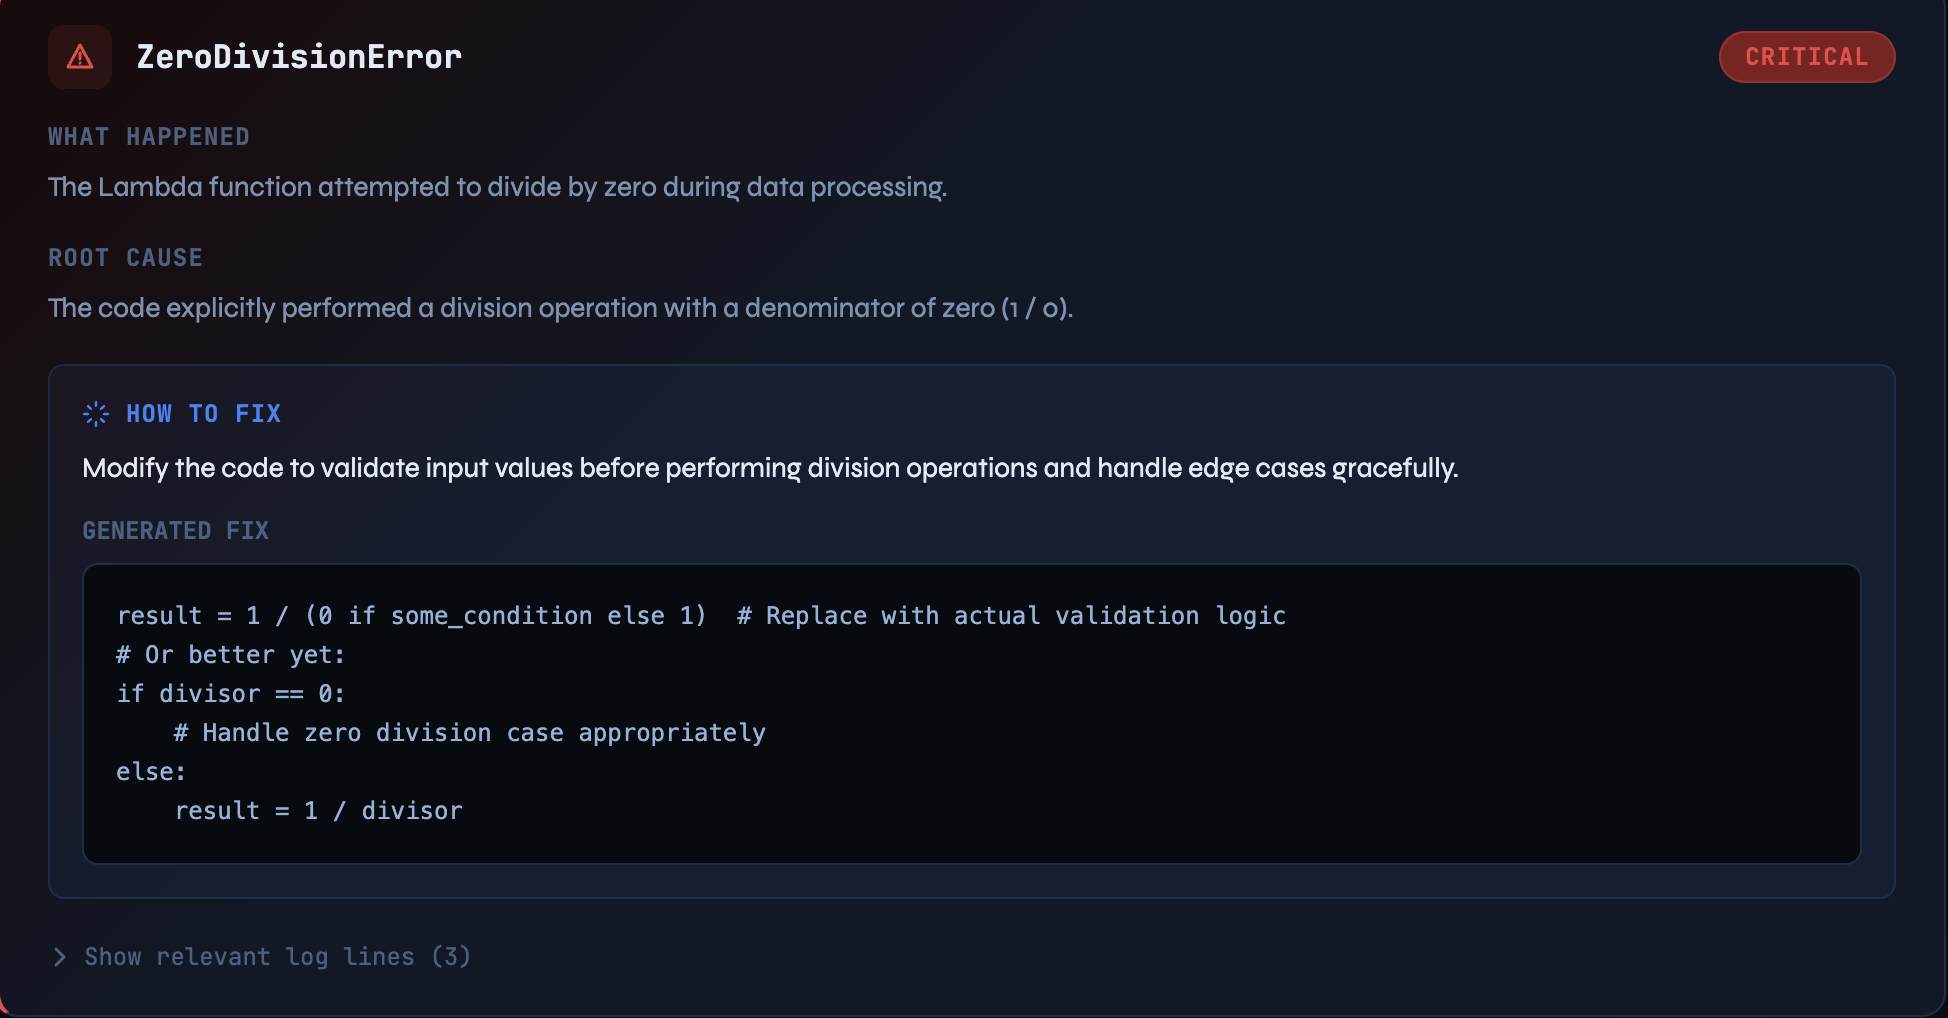Click the sparkle icon beside HOW TO FIX
The width and height of the screenshot is (1948, 1018).
pyautogui.click(x=96, y=414)
